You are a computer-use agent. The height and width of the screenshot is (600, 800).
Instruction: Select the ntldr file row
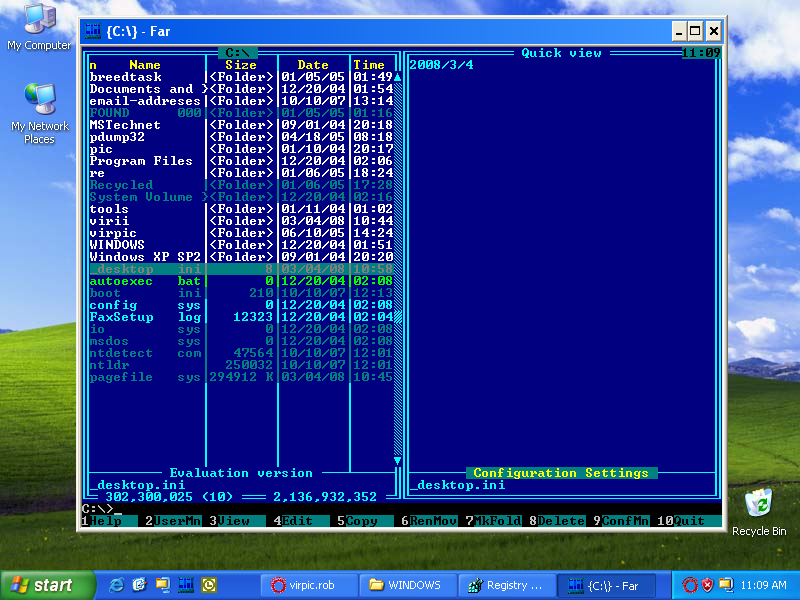pos(241,365)
